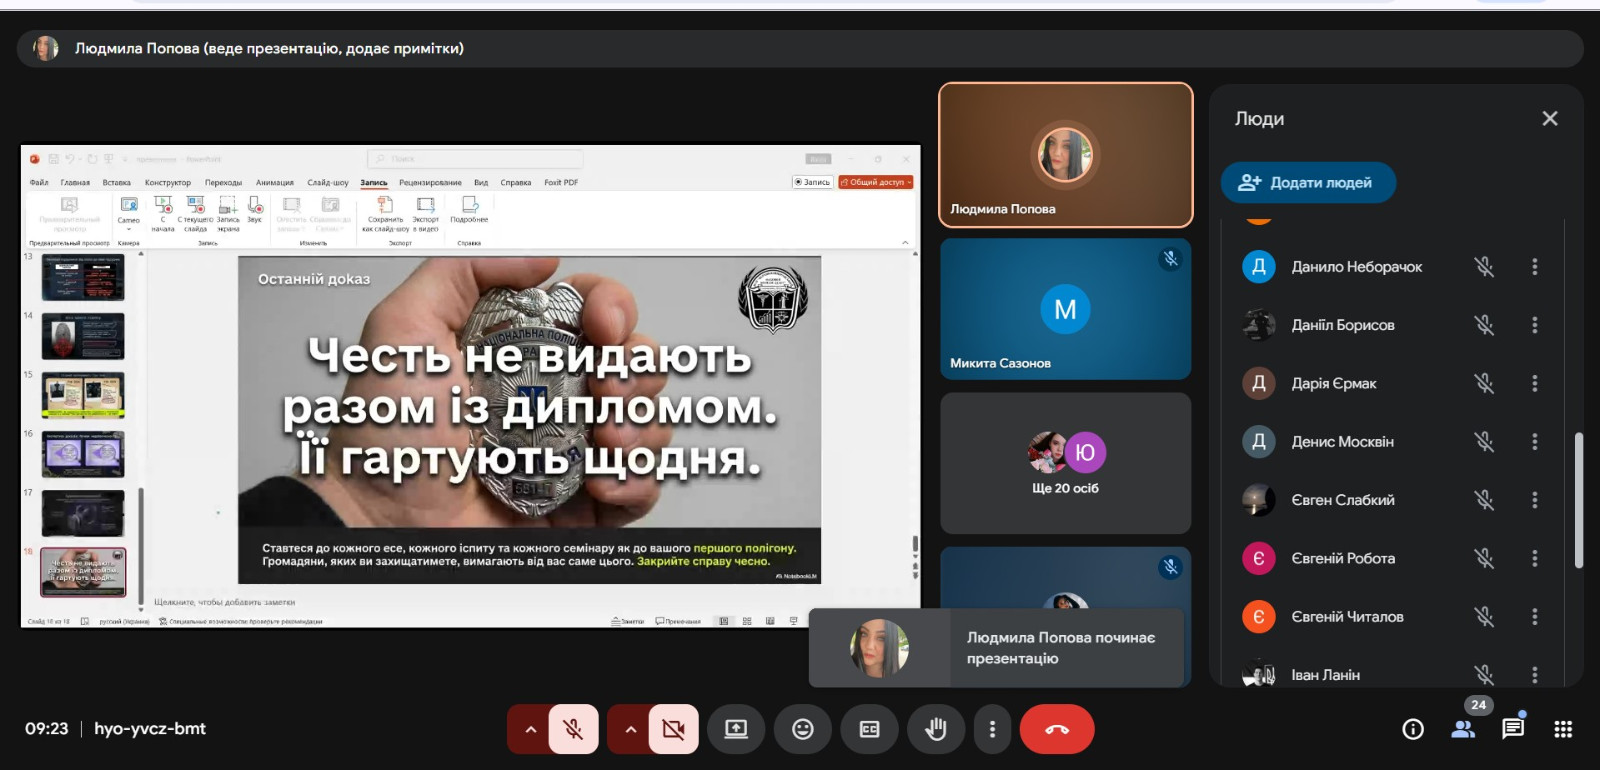Click muted mic icon for Данило Неборачок
Screen dimensions: 1600x770
pos(1484,267)
